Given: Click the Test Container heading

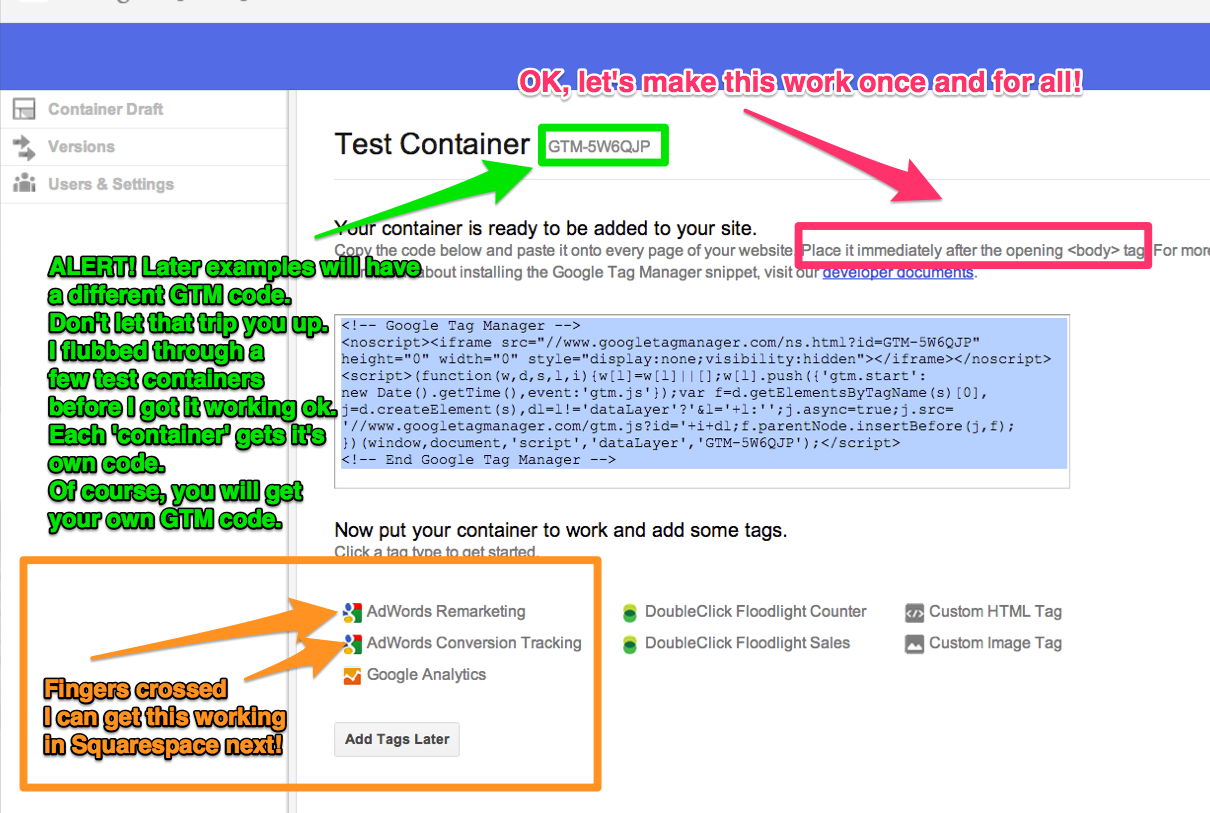Looking at the screenshot, I should pos(432,145).
